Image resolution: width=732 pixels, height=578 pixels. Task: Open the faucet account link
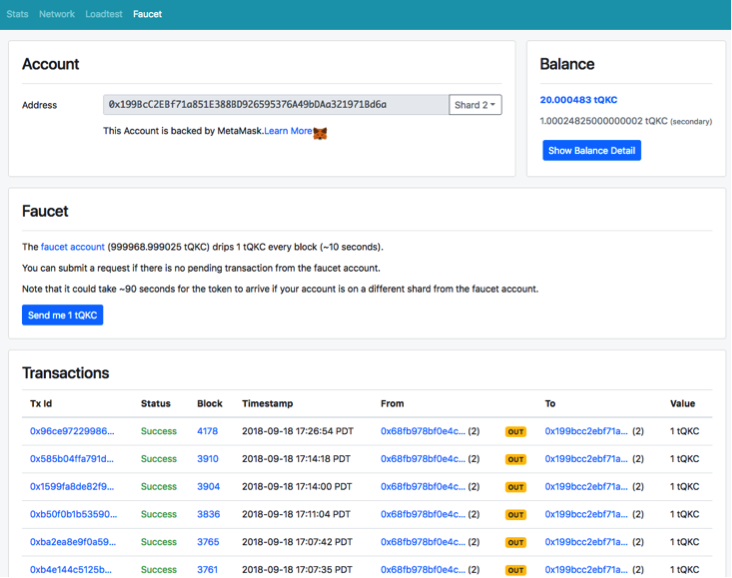pyautogui.click(x=73, y=247)
